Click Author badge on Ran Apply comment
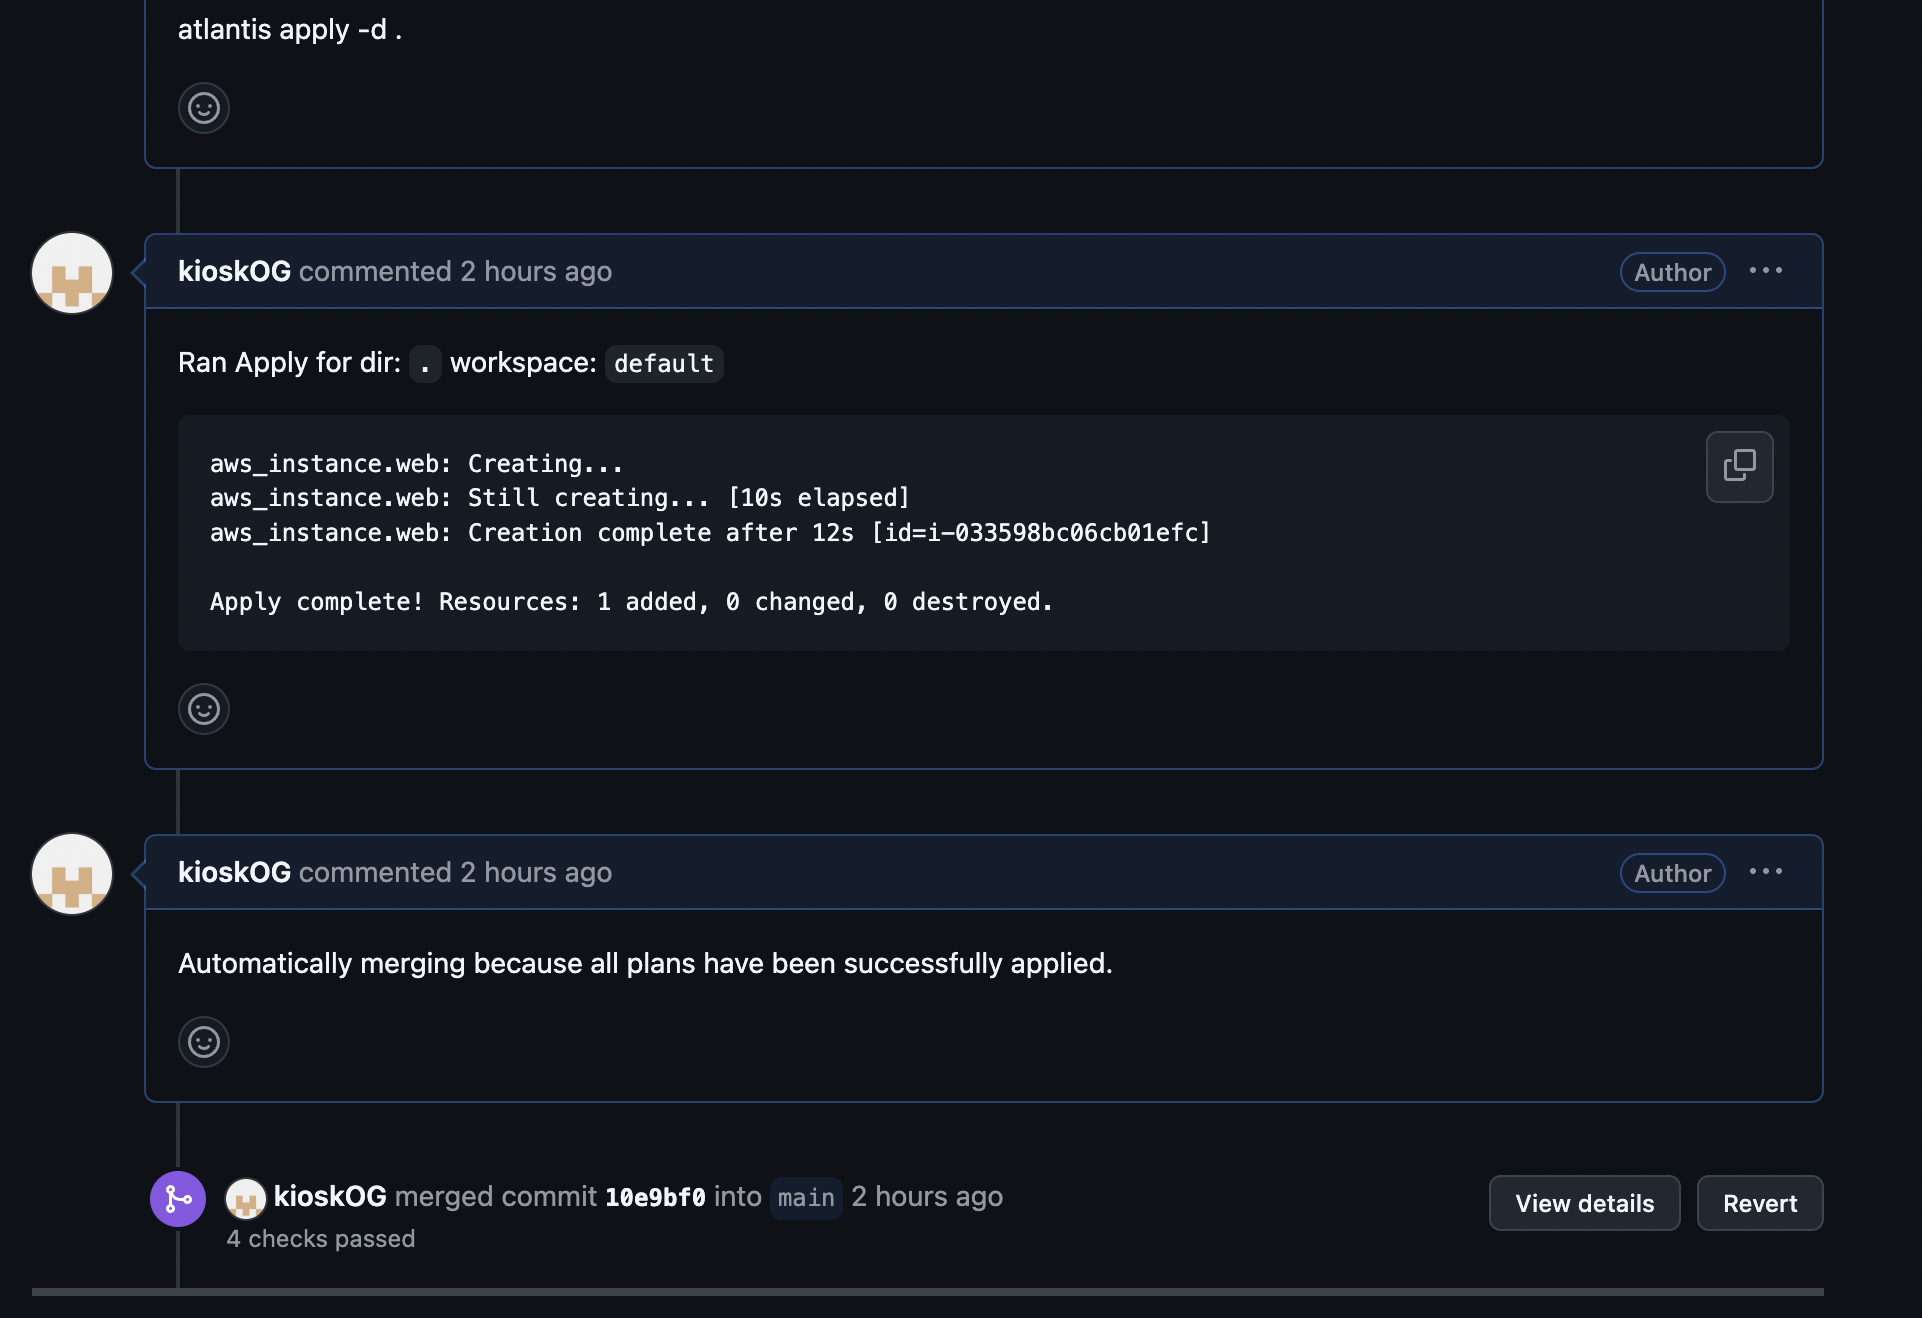The width and height of the screenshot is (1922, 1318). [1672, 272]
